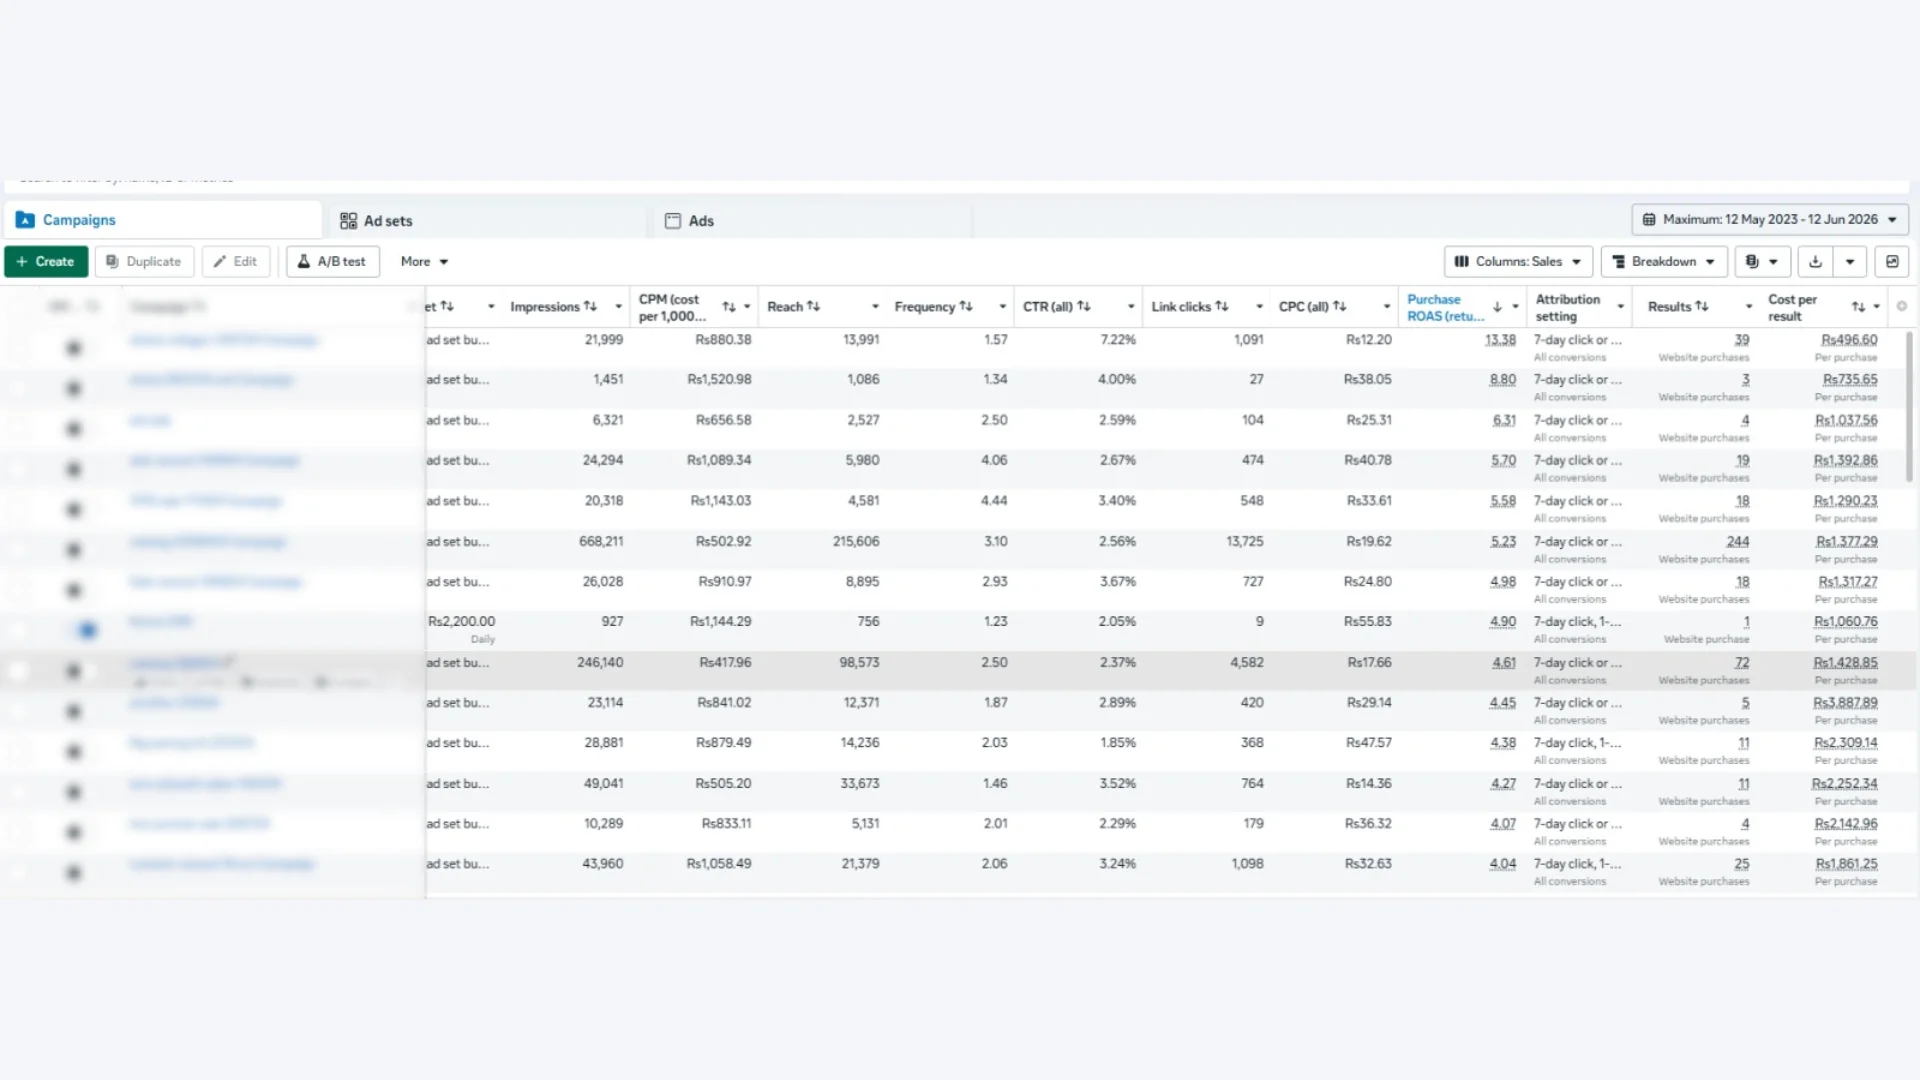The width and height of the screenshot is (1920, 1080).
Task: Toggle the first campaign row switch
Action: tap(74, 348)
